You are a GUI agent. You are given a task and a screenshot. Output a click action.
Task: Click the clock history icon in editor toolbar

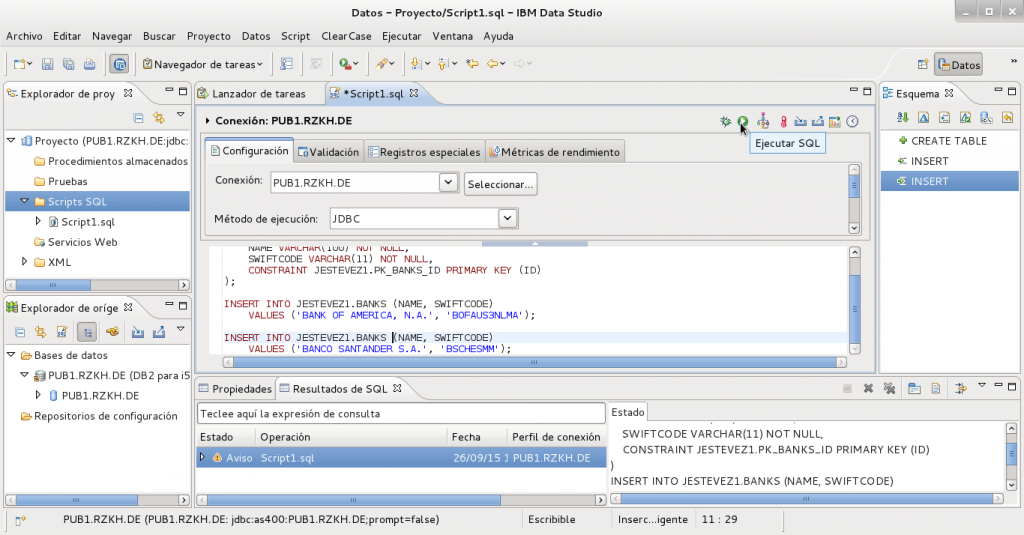click(852, 122)
